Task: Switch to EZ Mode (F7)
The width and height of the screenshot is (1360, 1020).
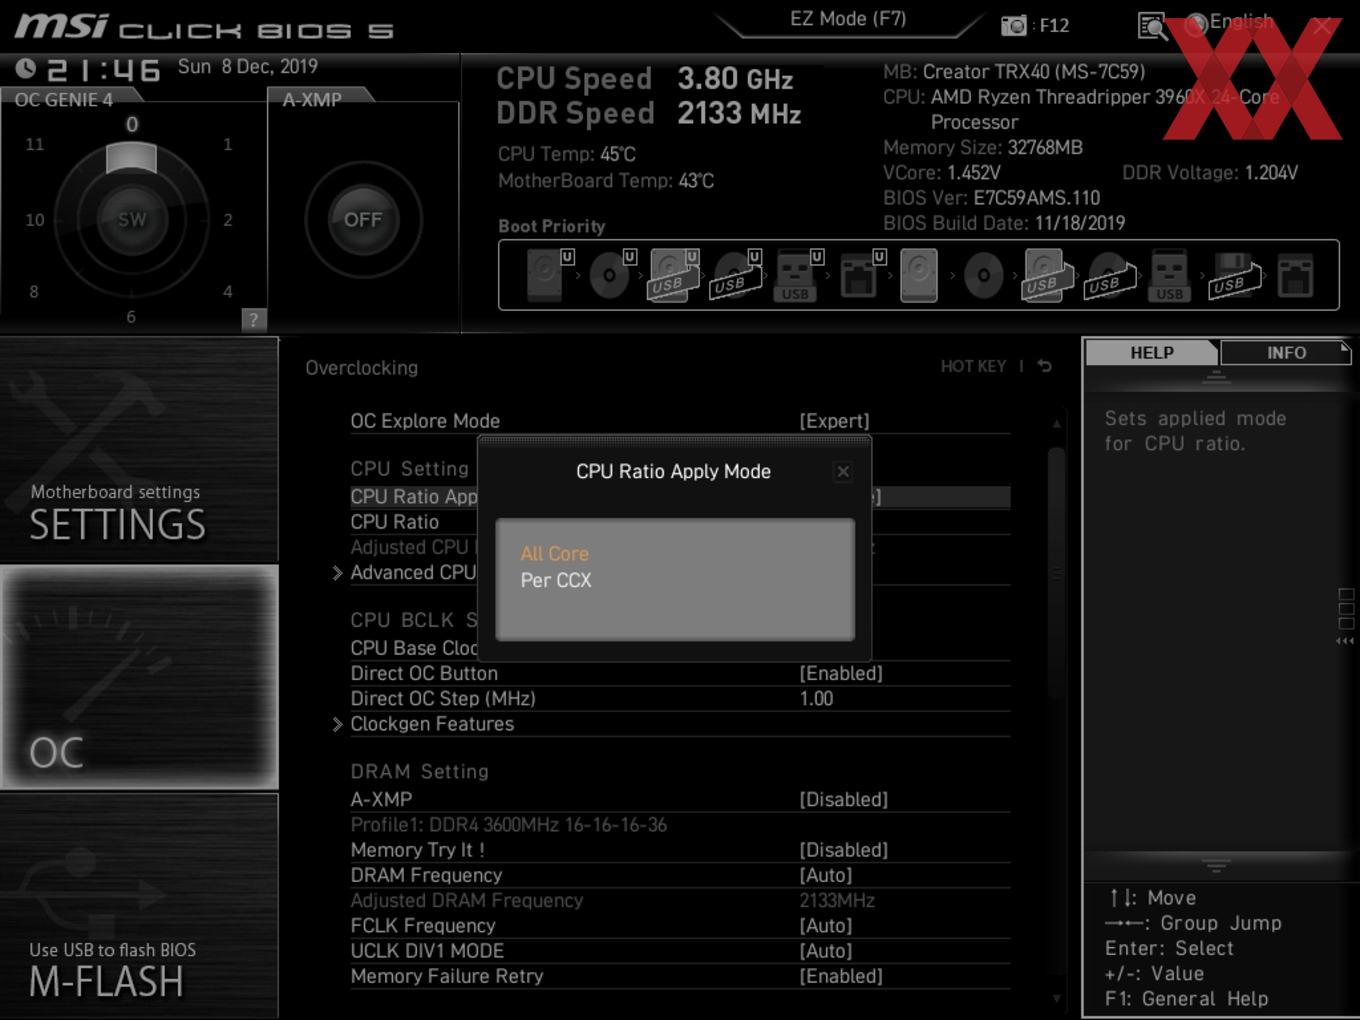Action: coord(848,19)
